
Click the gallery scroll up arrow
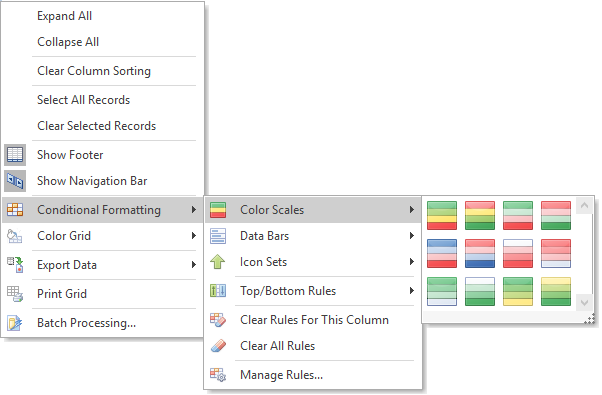point(584,206)
